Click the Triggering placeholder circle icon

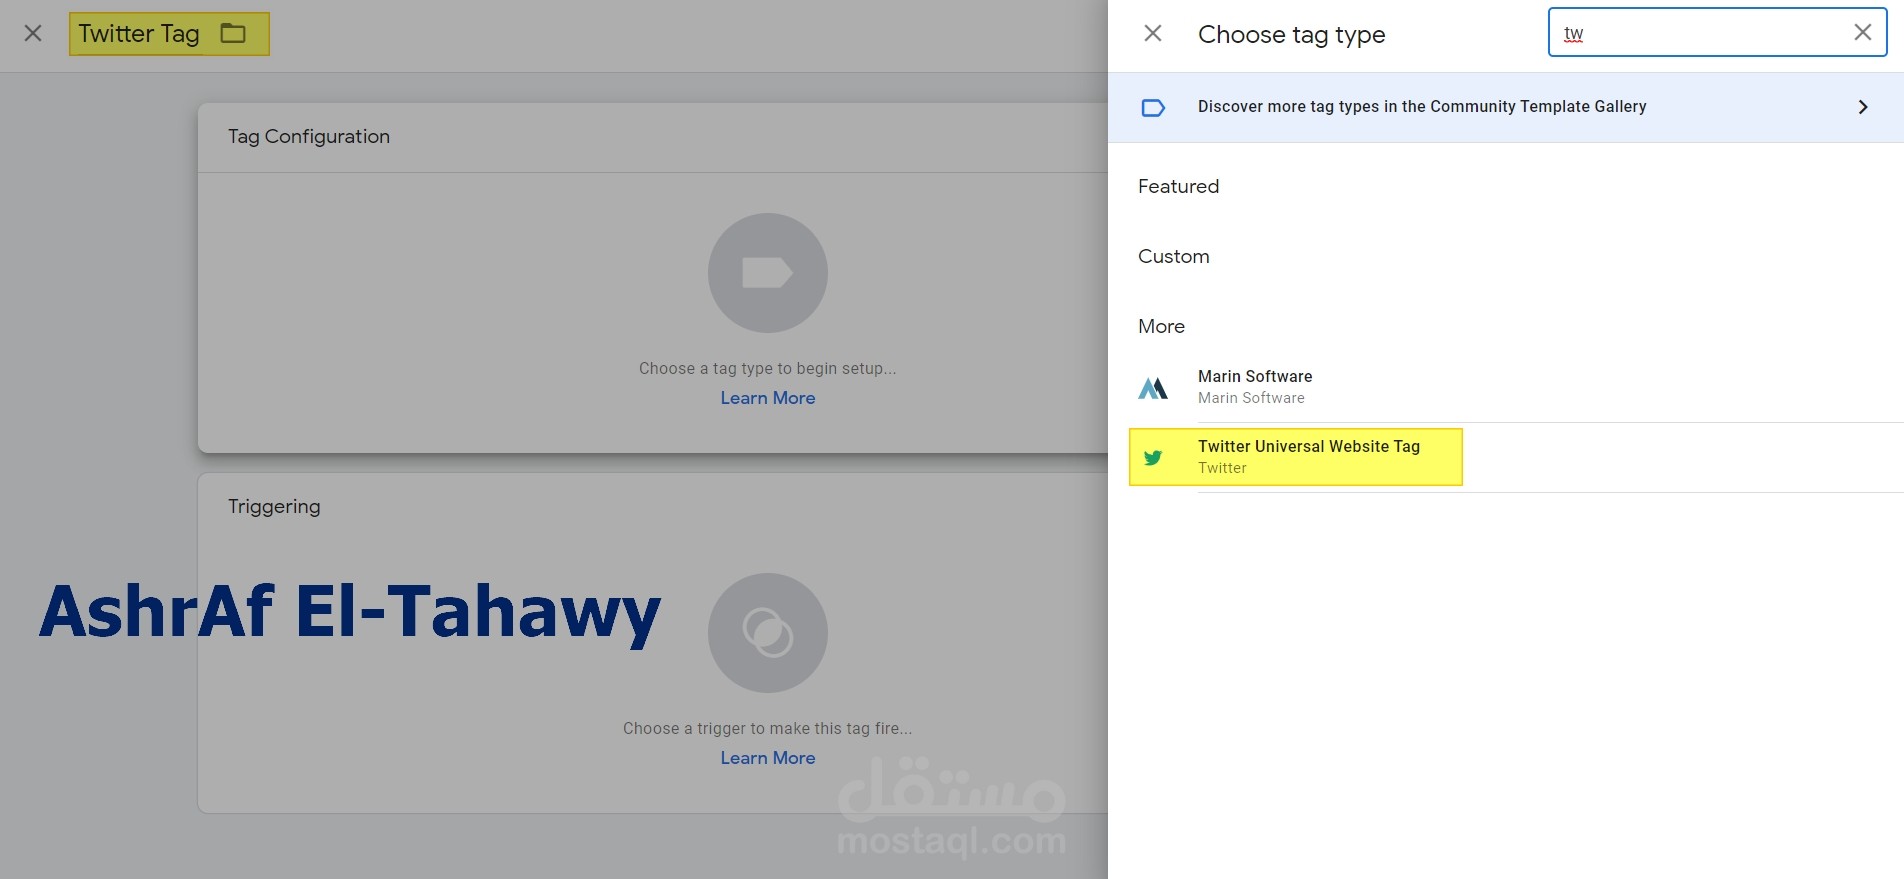pos(768,632)
